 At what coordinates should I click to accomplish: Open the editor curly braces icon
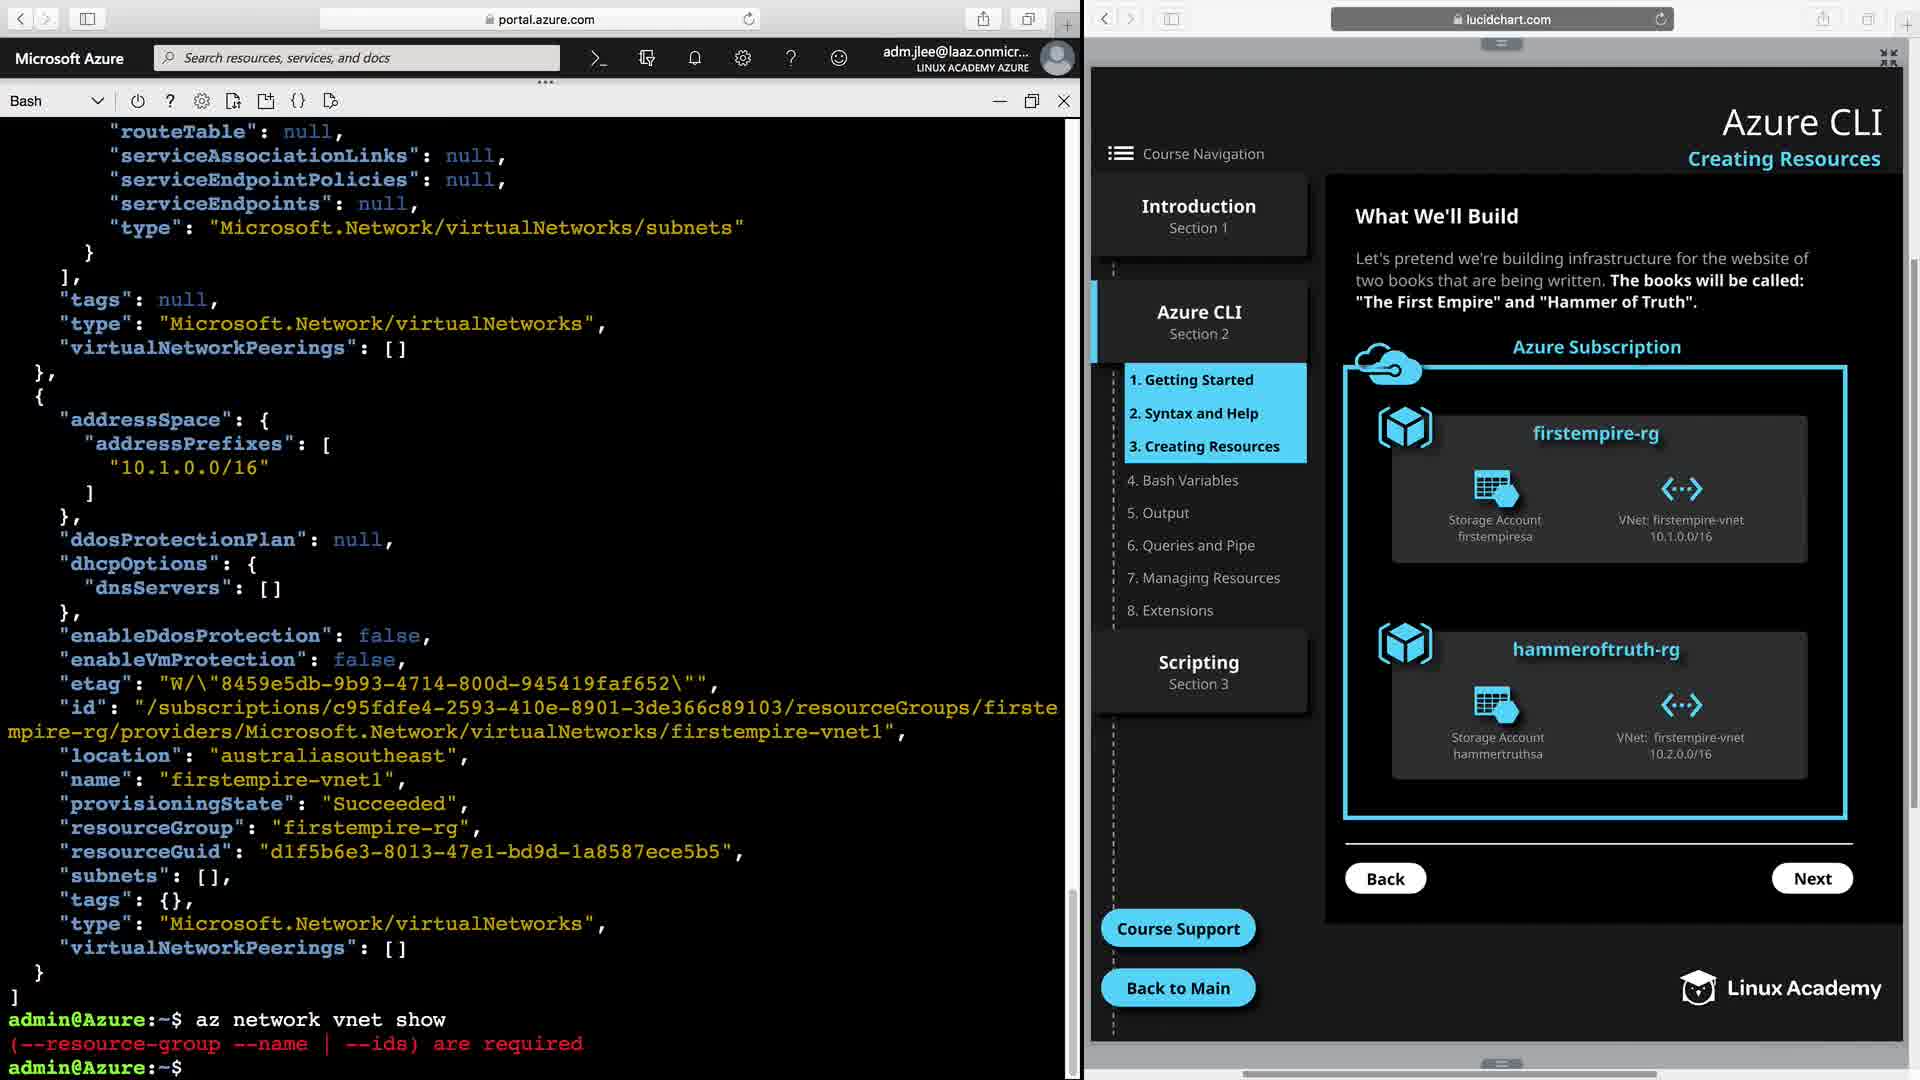[298, 101]
